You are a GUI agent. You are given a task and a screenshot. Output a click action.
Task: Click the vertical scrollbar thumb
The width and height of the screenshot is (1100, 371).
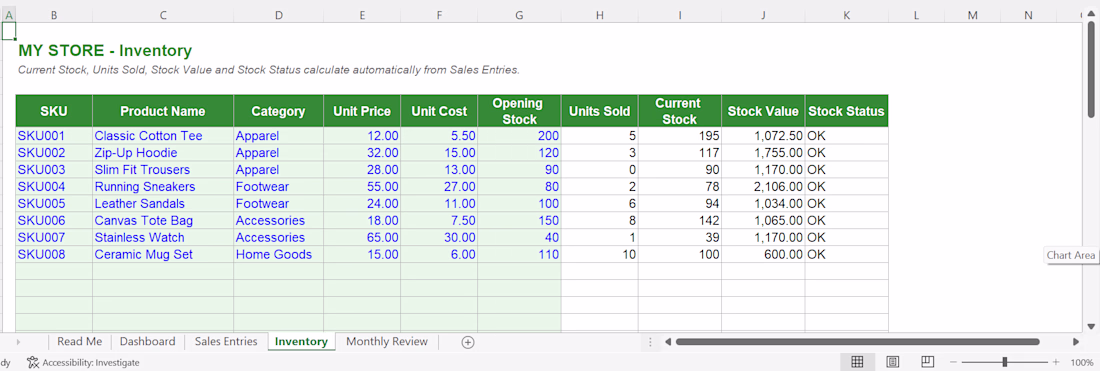pos(1091,70)
